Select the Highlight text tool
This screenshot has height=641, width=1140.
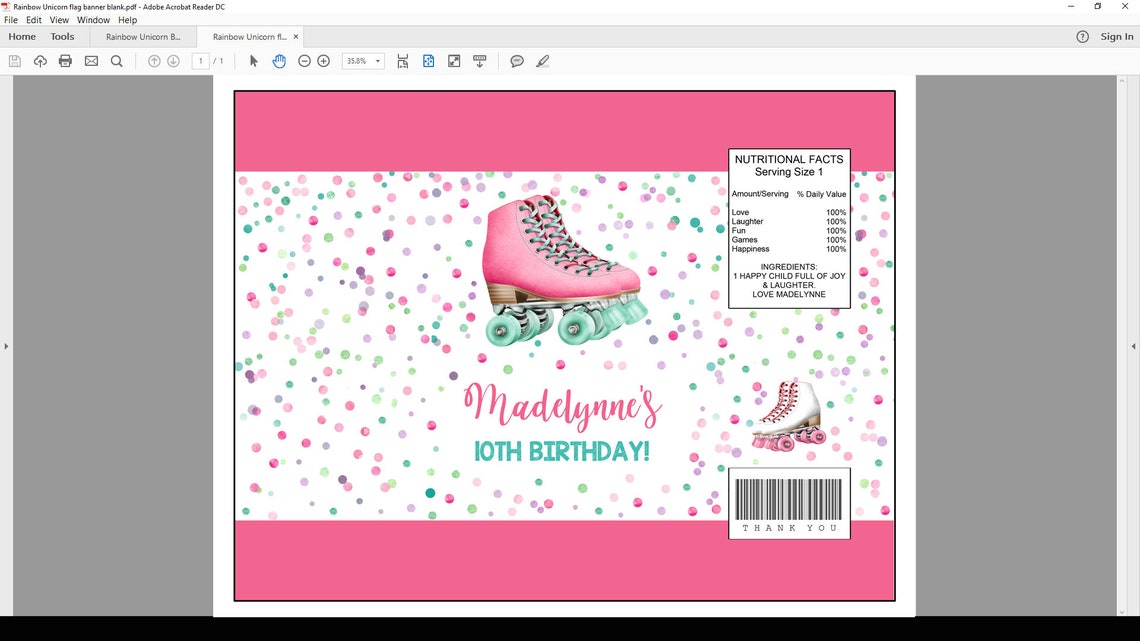click(542, 60)
